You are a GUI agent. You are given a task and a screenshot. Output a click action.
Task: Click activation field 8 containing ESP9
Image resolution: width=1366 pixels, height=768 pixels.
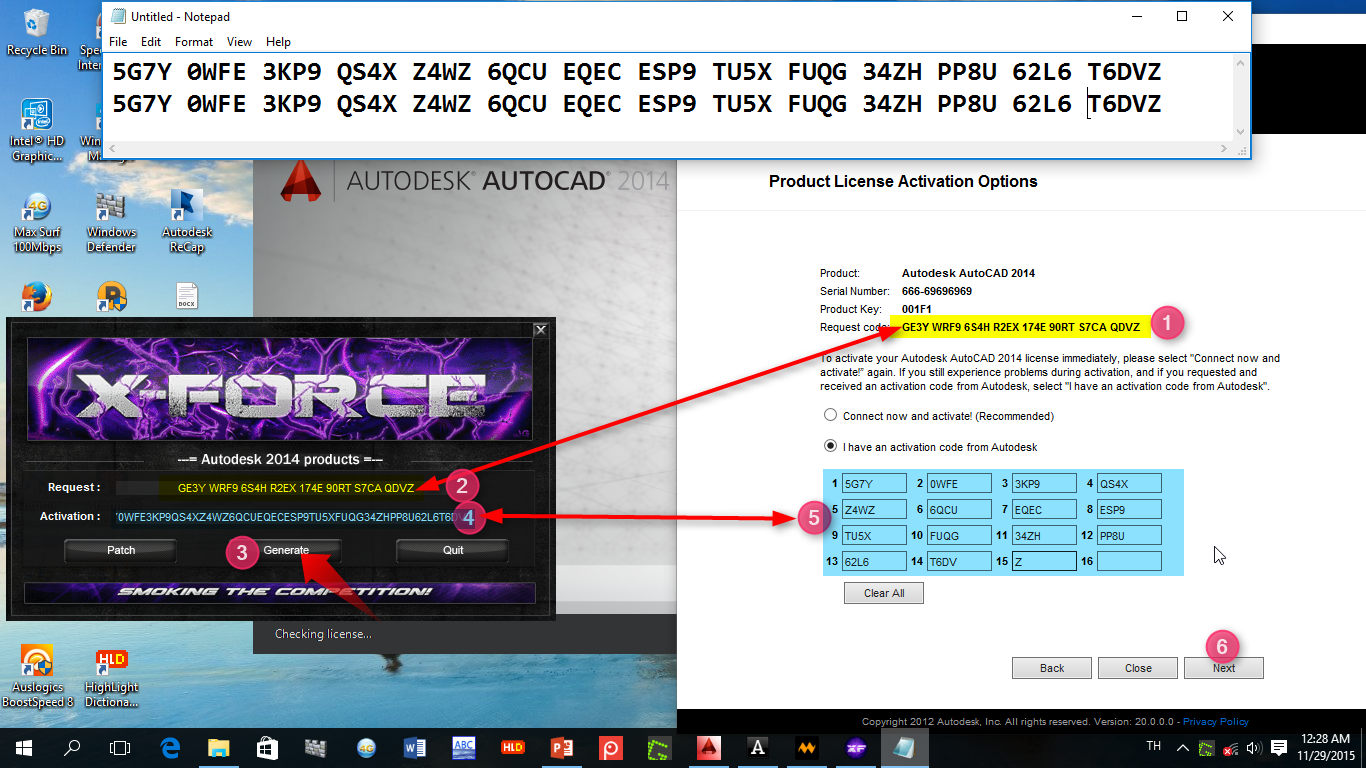(x=1129, y=510)
